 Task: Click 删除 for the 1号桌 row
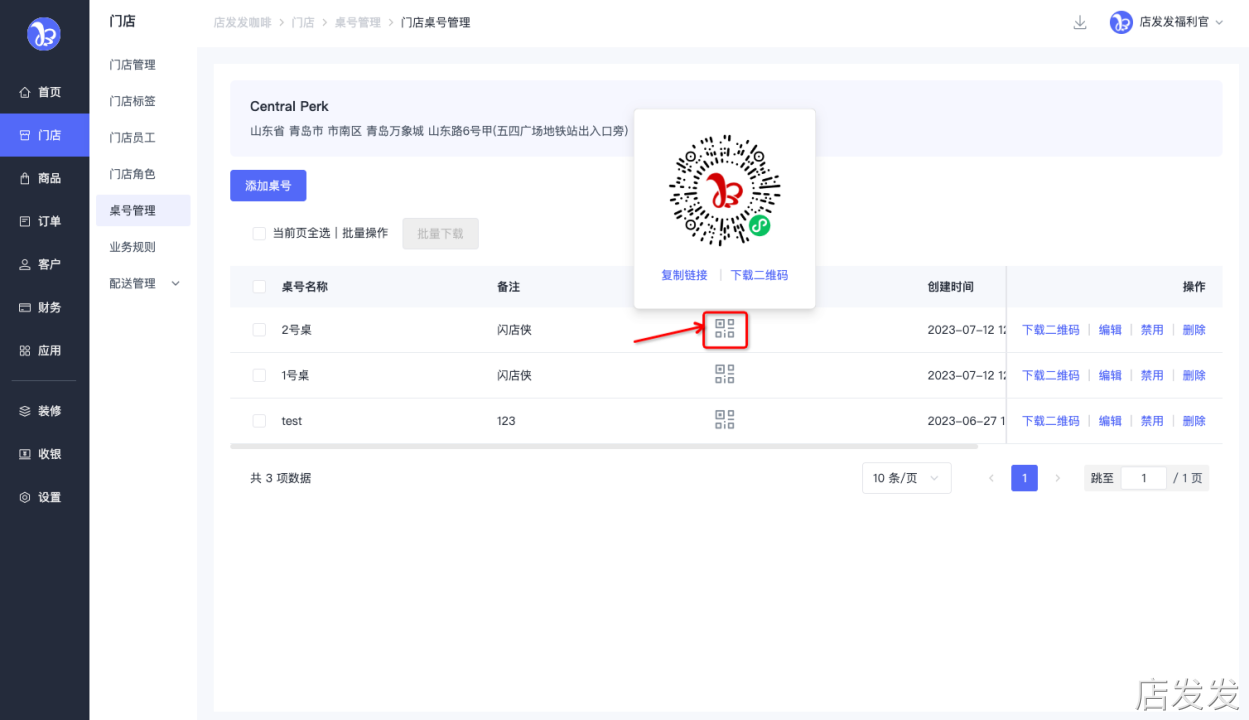[x=1194, y=375]
